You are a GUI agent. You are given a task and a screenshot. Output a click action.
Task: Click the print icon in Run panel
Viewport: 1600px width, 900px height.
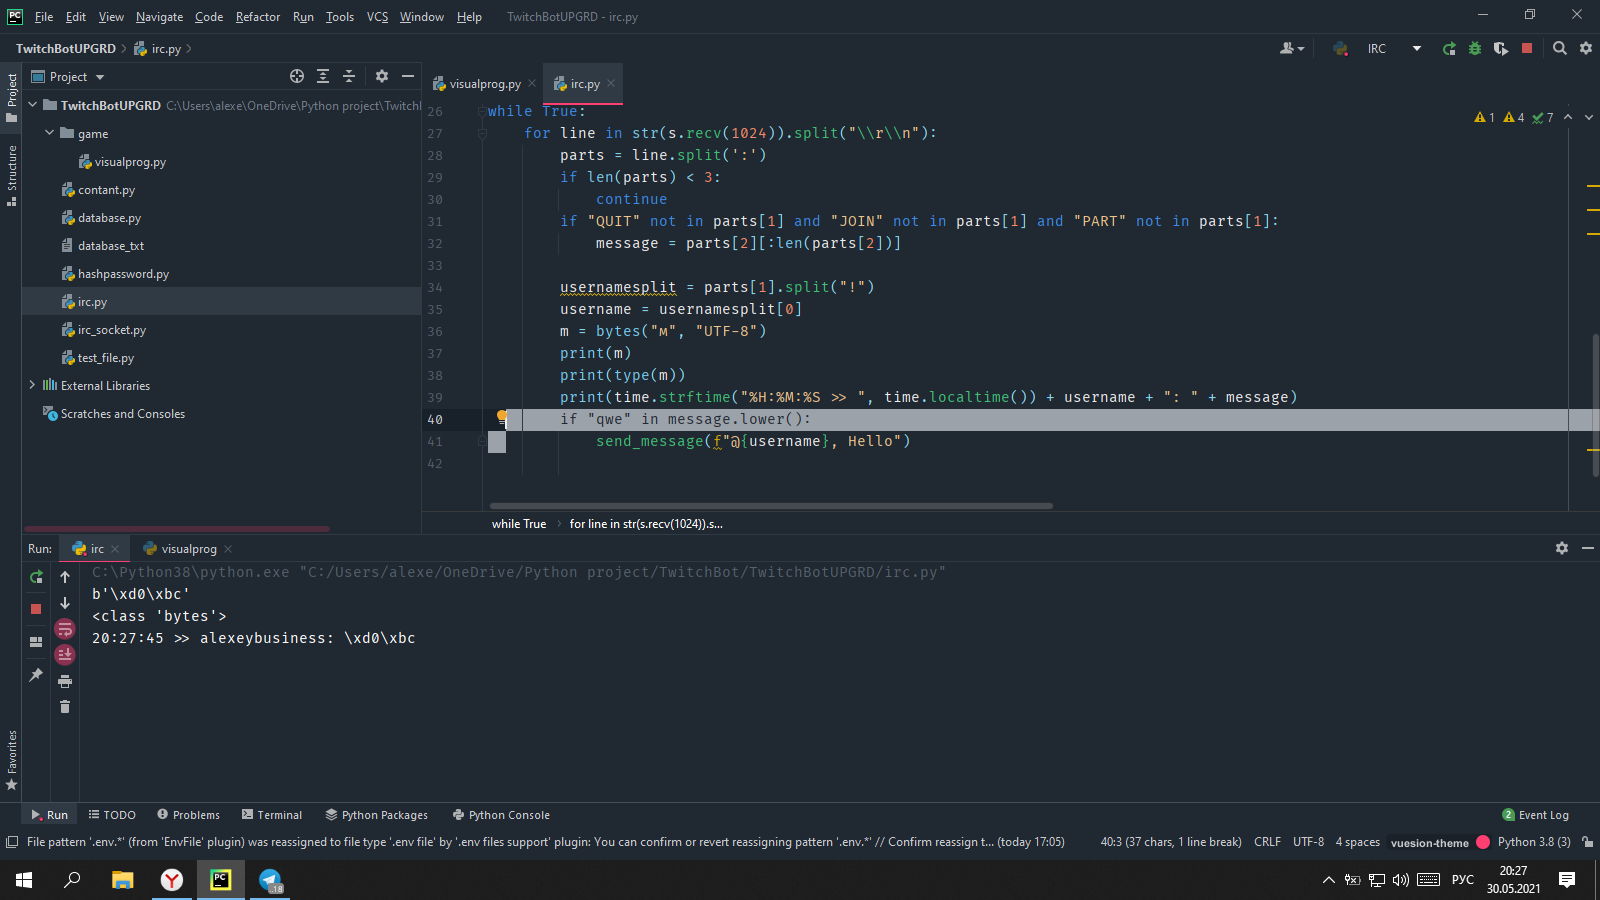coord(65,681)
